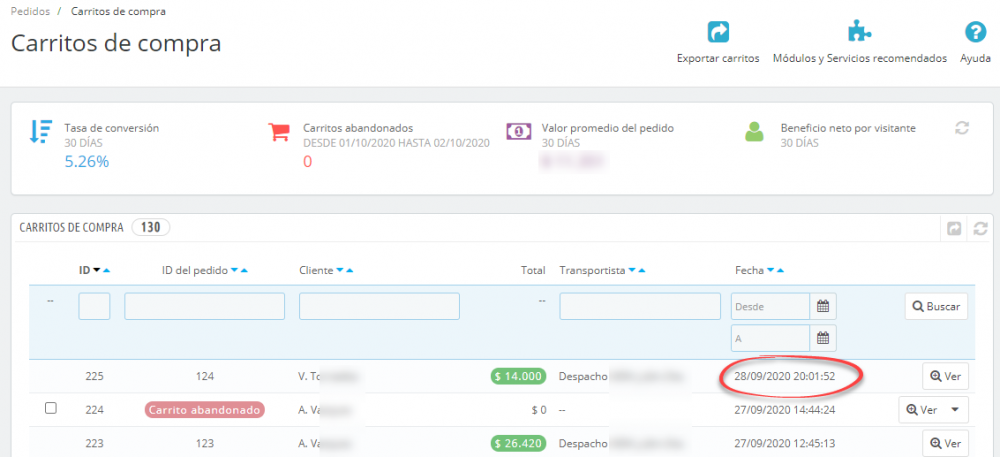The height and width of the screenshot is (457, 1000).
Task: Expand dropdown arrow next to Ver for cart 224
Action: [955, 410]
